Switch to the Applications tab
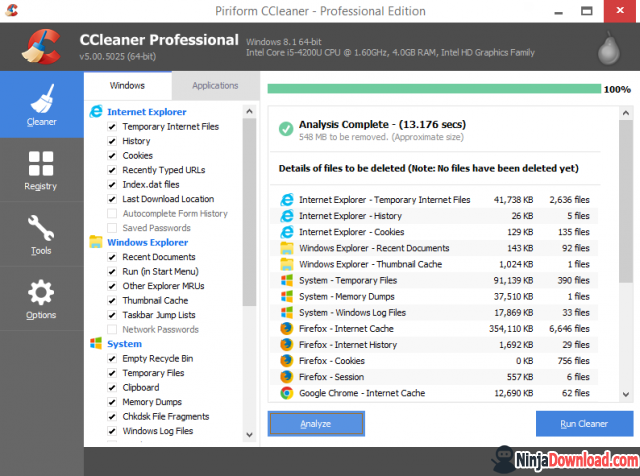The image size is (640, 476). coord(215,86)
